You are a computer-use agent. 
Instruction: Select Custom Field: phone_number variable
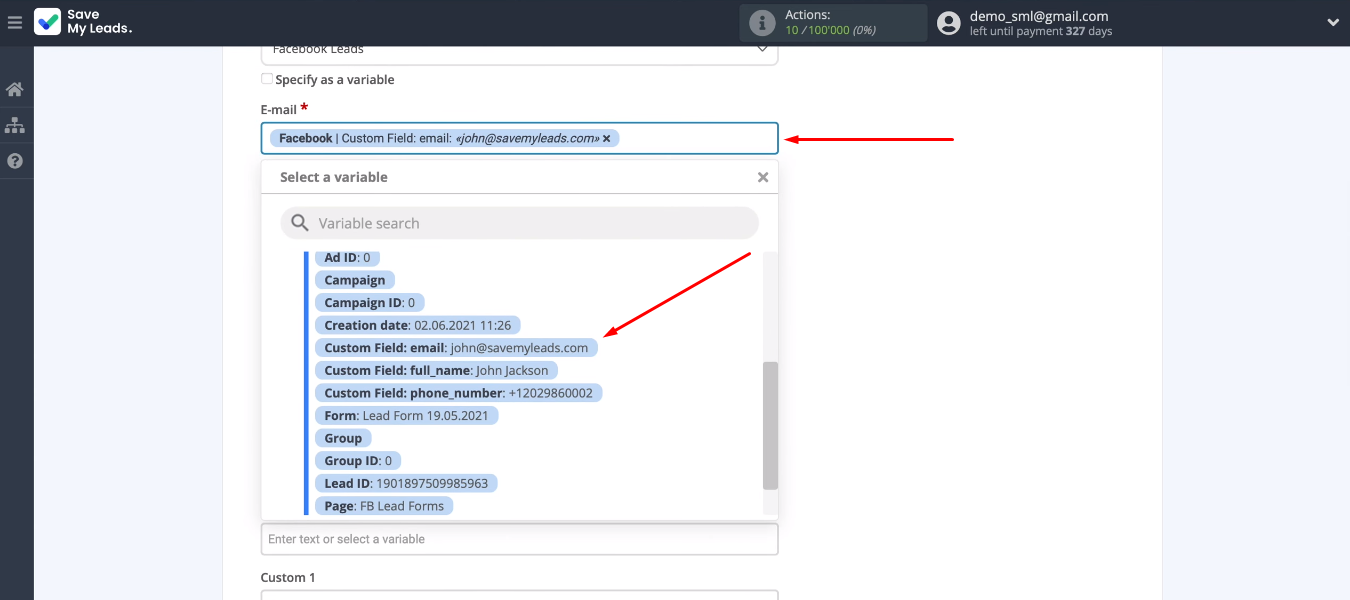point(459,393)
